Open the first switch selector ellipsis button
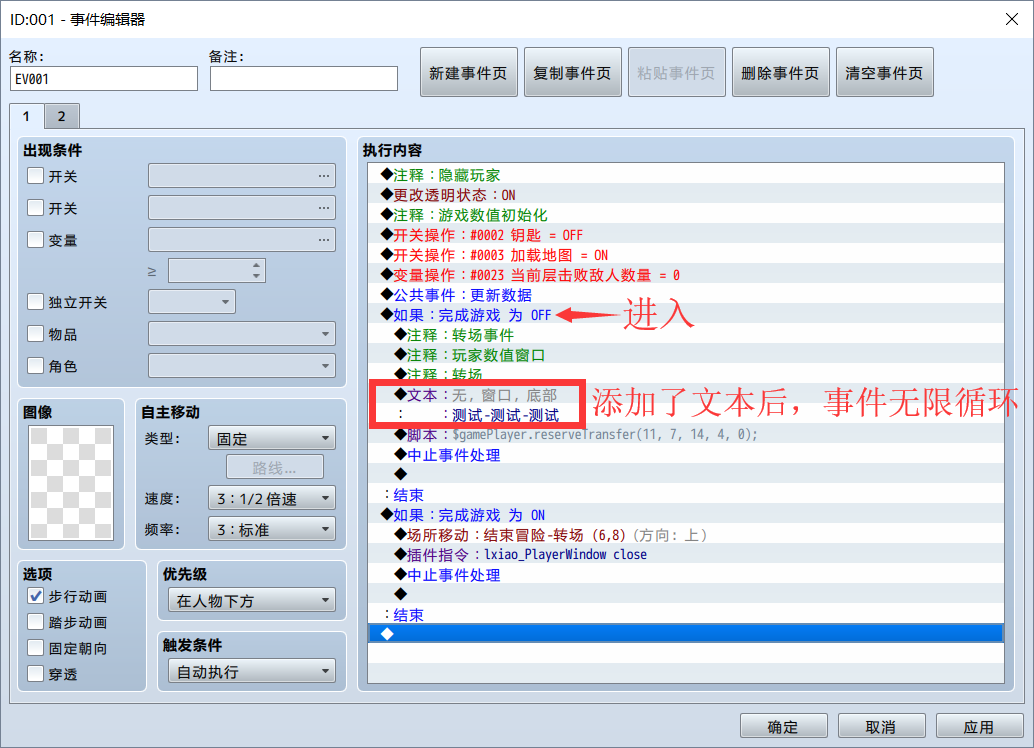This screenshot has height=748, width=1034. click(323, 176)
